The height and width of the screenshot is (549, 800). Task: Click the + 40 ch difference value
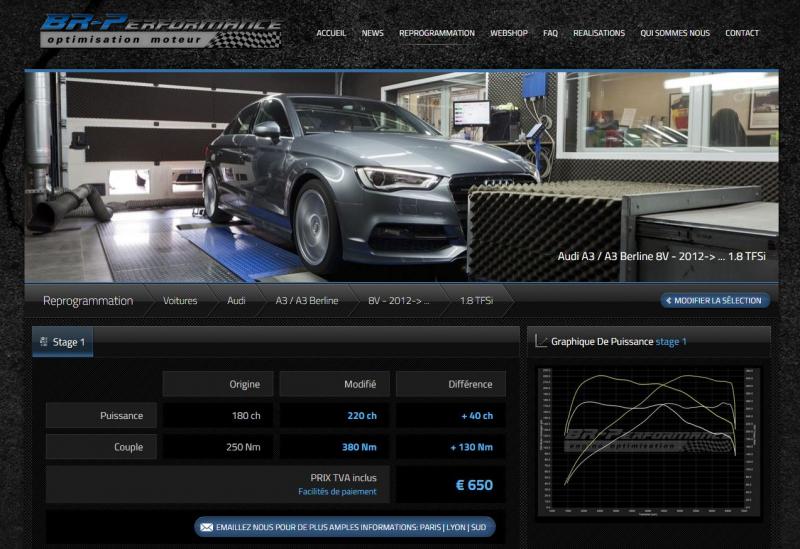pyautogui.click(x=477, y=416)
